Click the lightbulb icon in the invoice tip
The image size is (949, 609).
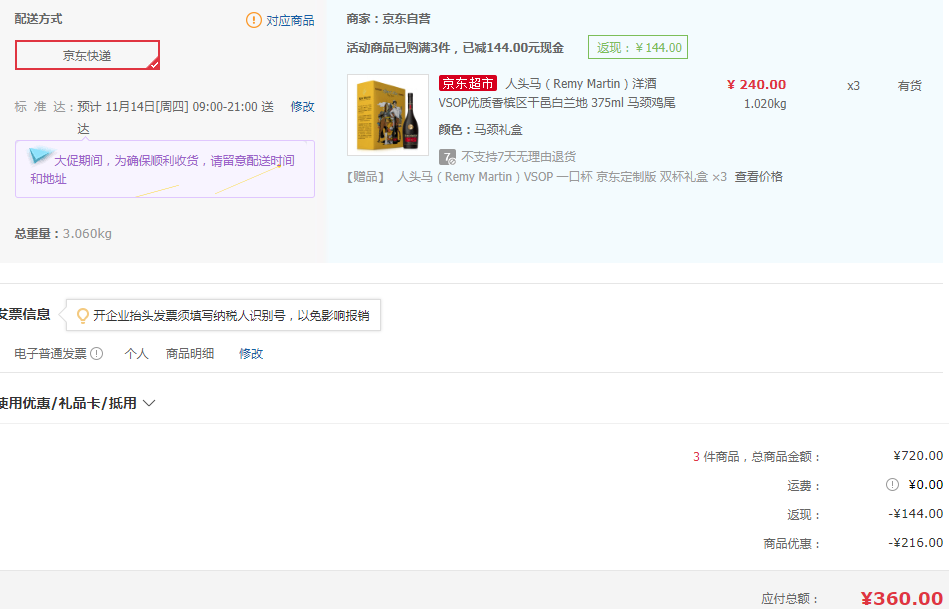pos(82,315)
